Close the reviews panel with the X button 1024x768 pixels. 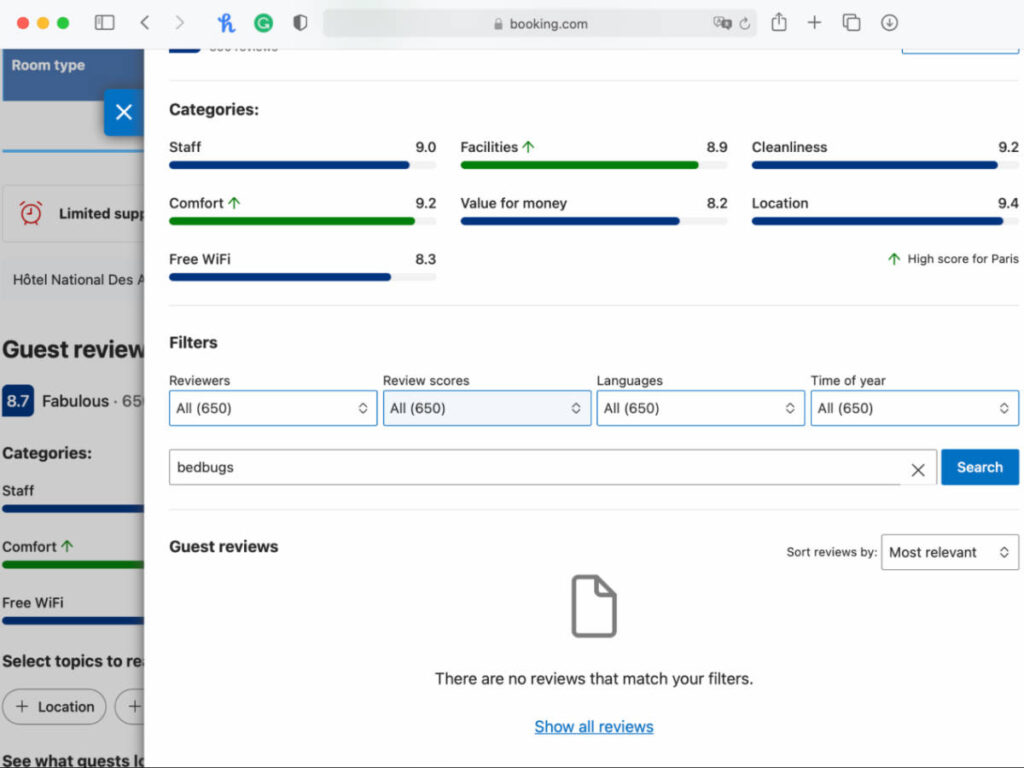124,112
